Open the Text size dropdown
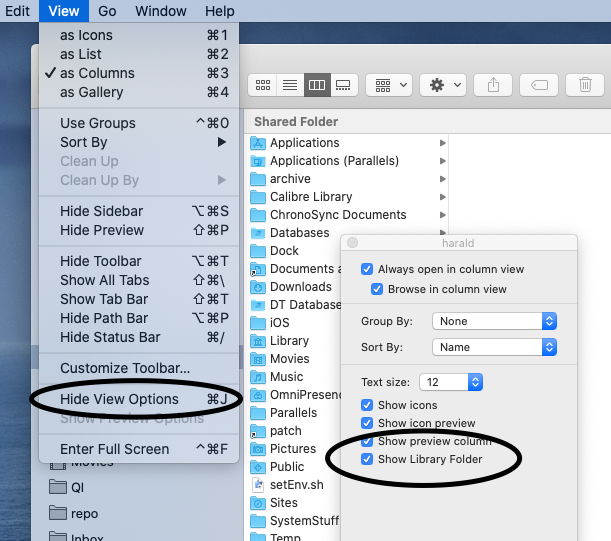 click(x=451, y=382)
